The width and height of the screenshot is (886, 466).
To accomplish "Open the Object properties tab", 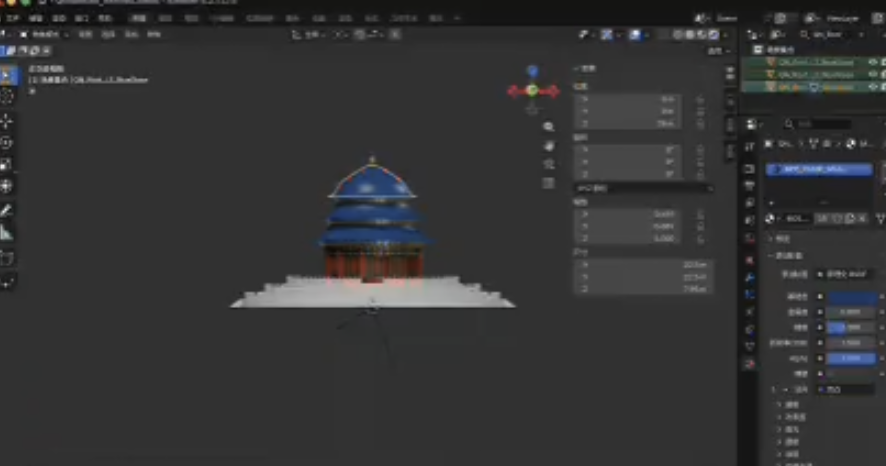I will point(749,260).
